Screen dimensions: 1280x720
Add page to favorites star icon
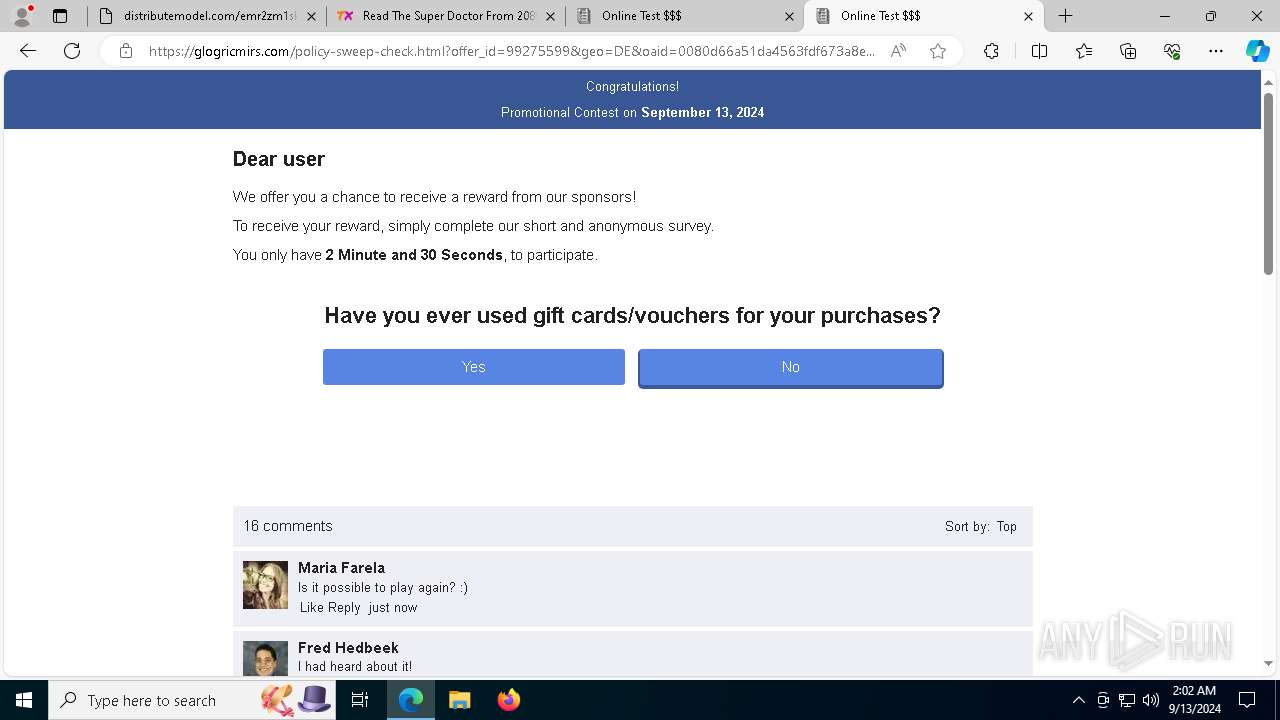[938, 51]
